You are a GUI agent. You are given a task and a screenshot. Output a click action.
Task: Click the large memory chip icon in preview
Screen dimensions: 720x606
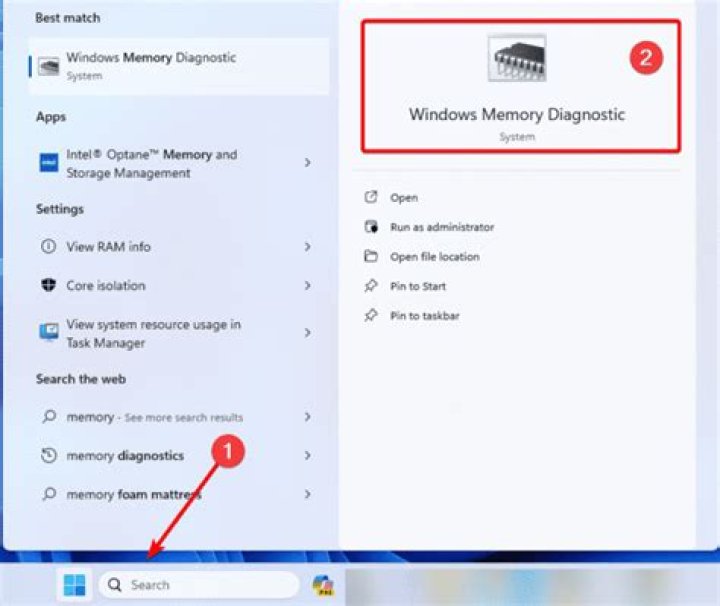point(517,58)
